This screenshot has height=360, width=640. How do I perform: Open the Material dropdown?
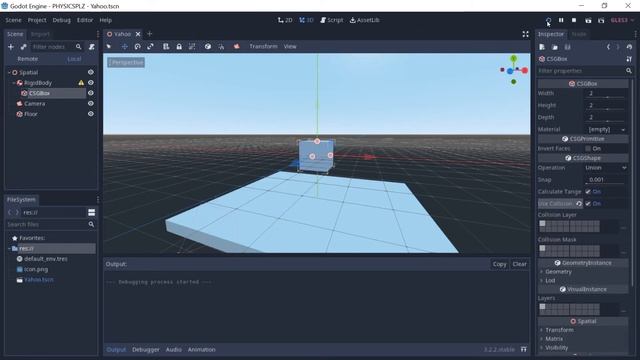(607, 129)
